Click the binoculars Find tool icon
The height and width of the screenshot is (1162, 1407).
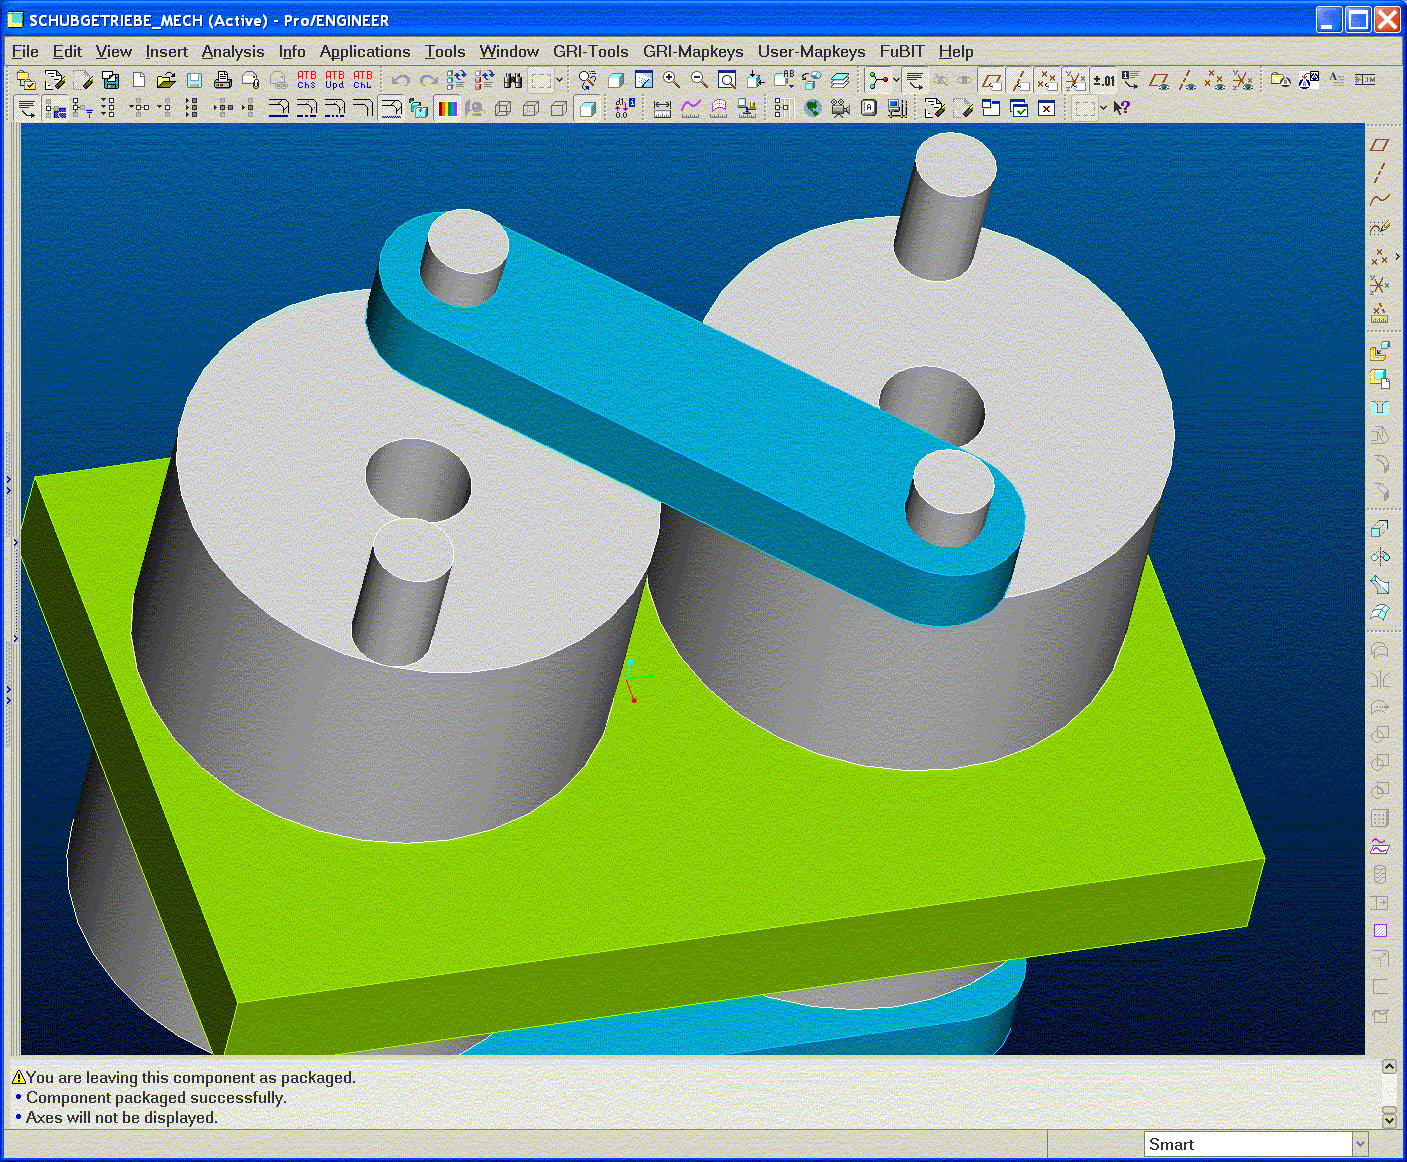point(513,80)
